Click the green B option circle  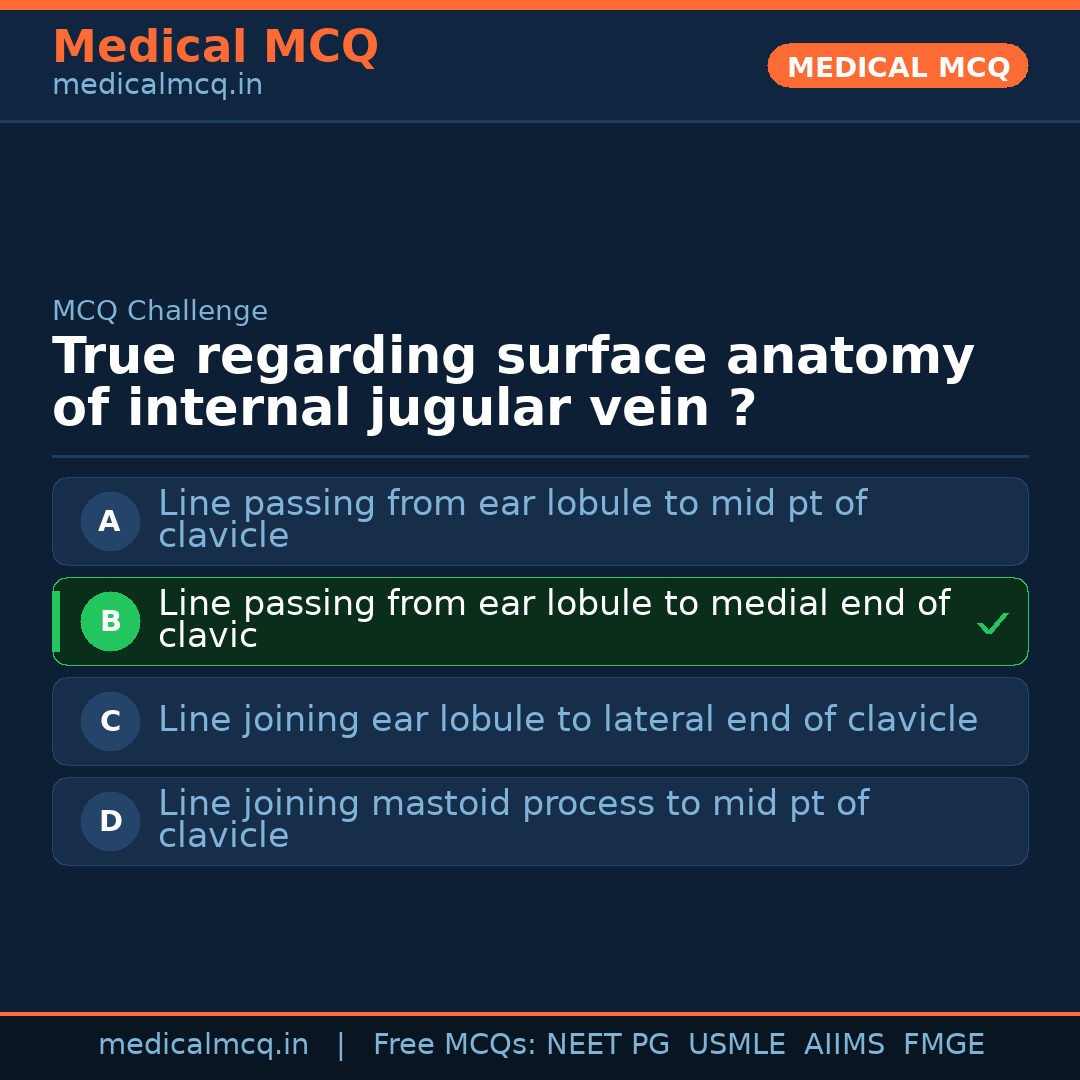click(x=110, y=621)
